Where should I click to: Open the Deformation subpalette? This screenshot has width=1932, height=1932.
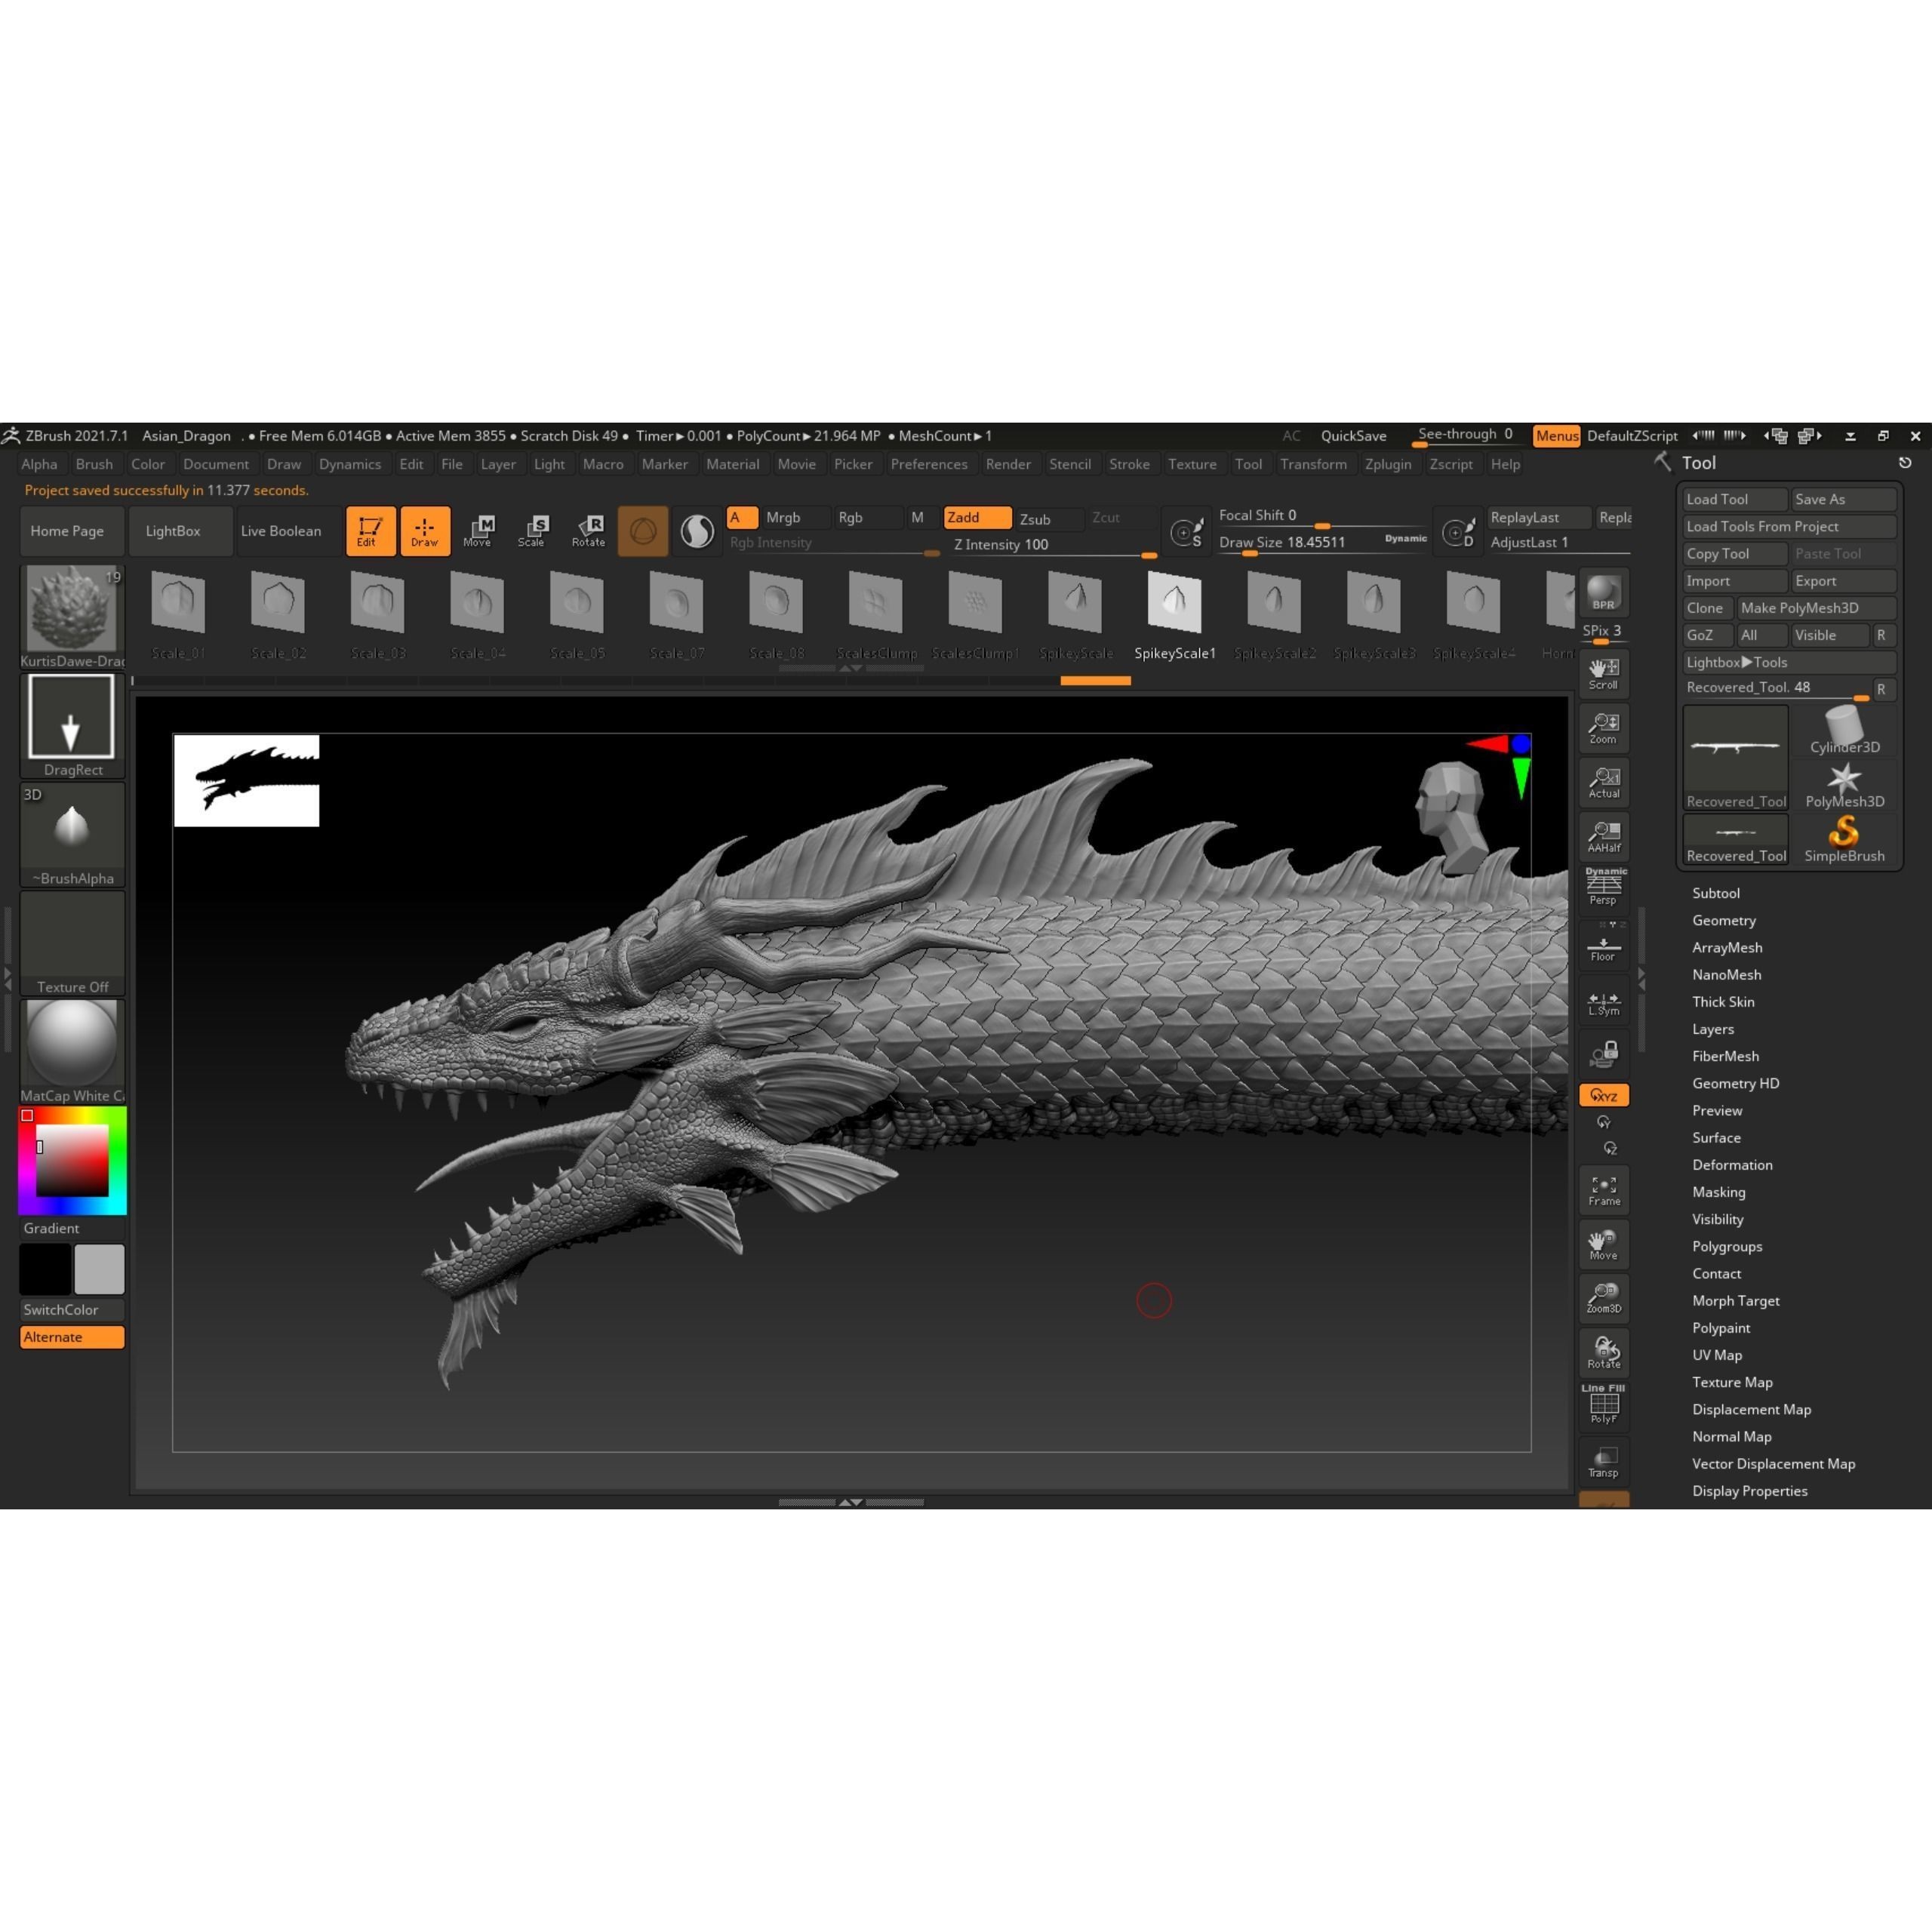[1732, 1164]
